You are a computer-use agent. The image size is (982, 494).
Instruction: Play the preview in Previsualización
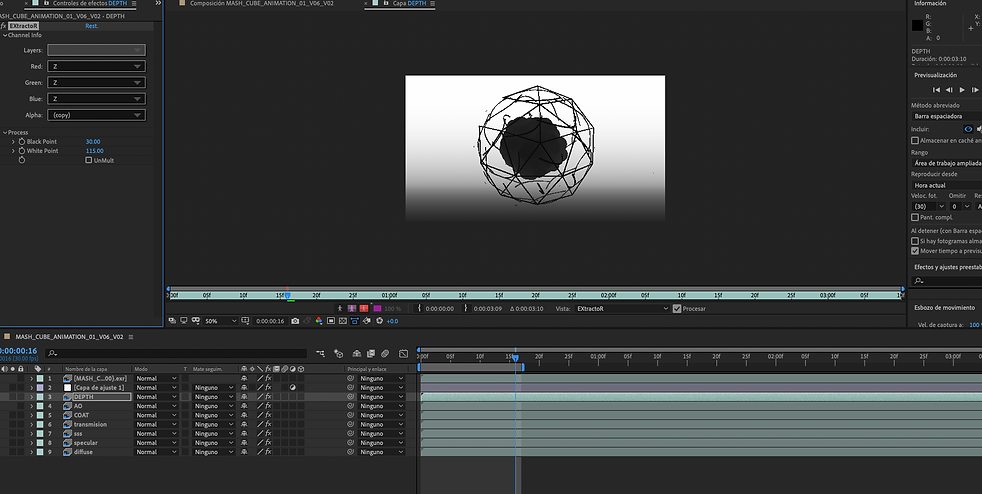(963, 90)
